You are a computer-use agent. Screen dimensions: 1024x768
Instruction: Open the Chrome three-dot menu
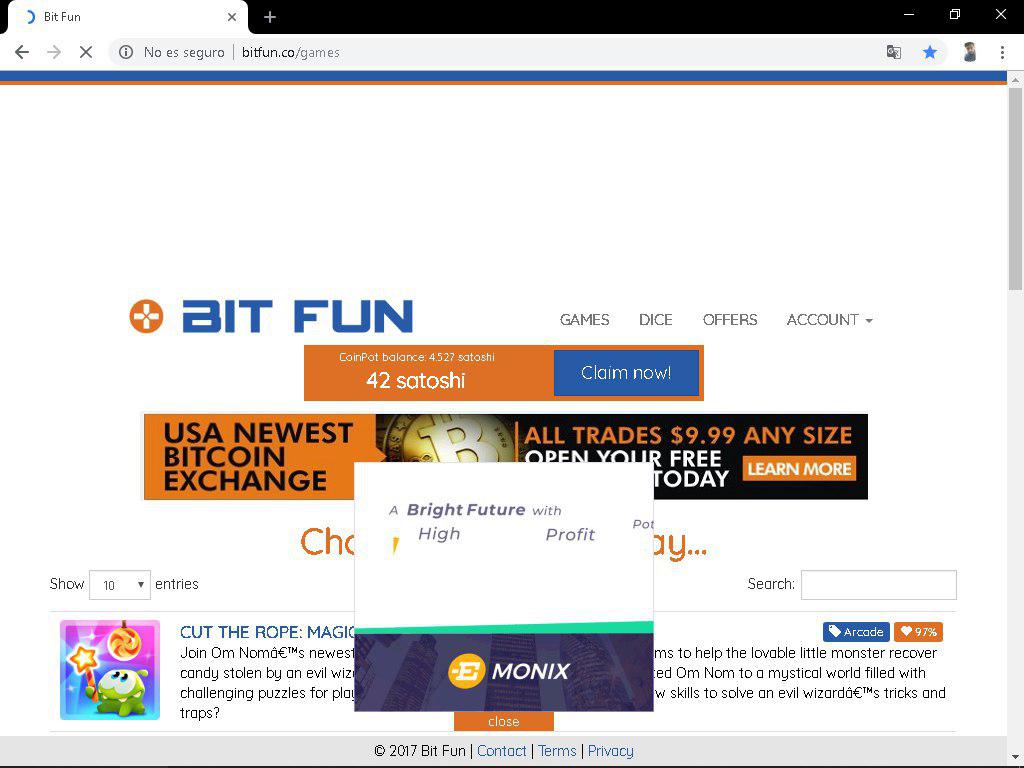[1002, 52]
